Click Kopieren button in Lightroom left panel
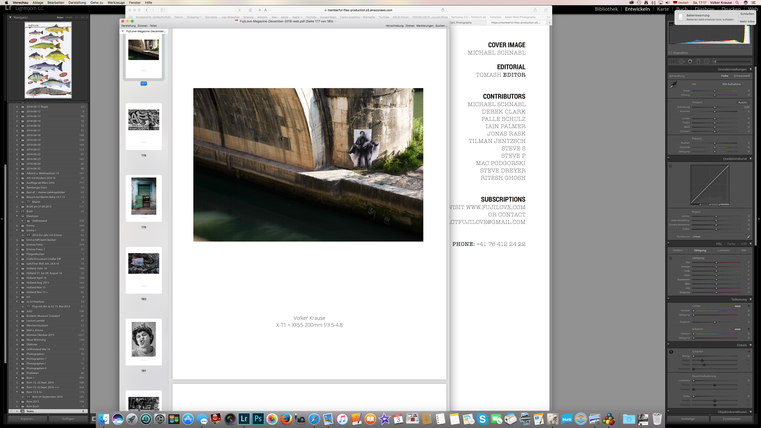 [27, 419]
